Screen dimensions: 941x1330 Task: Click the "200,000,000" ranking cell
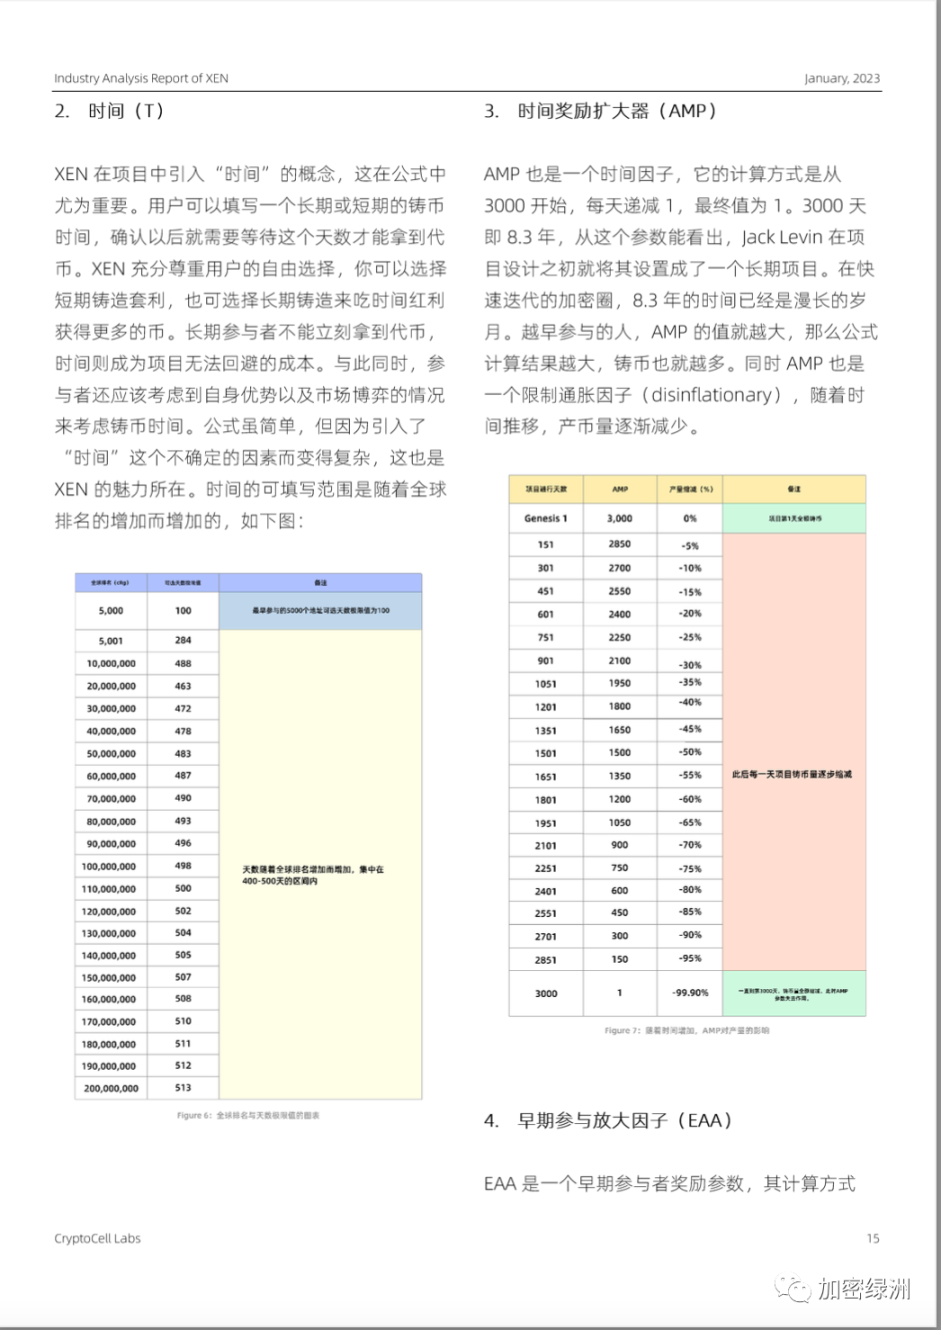[111, 1088]
